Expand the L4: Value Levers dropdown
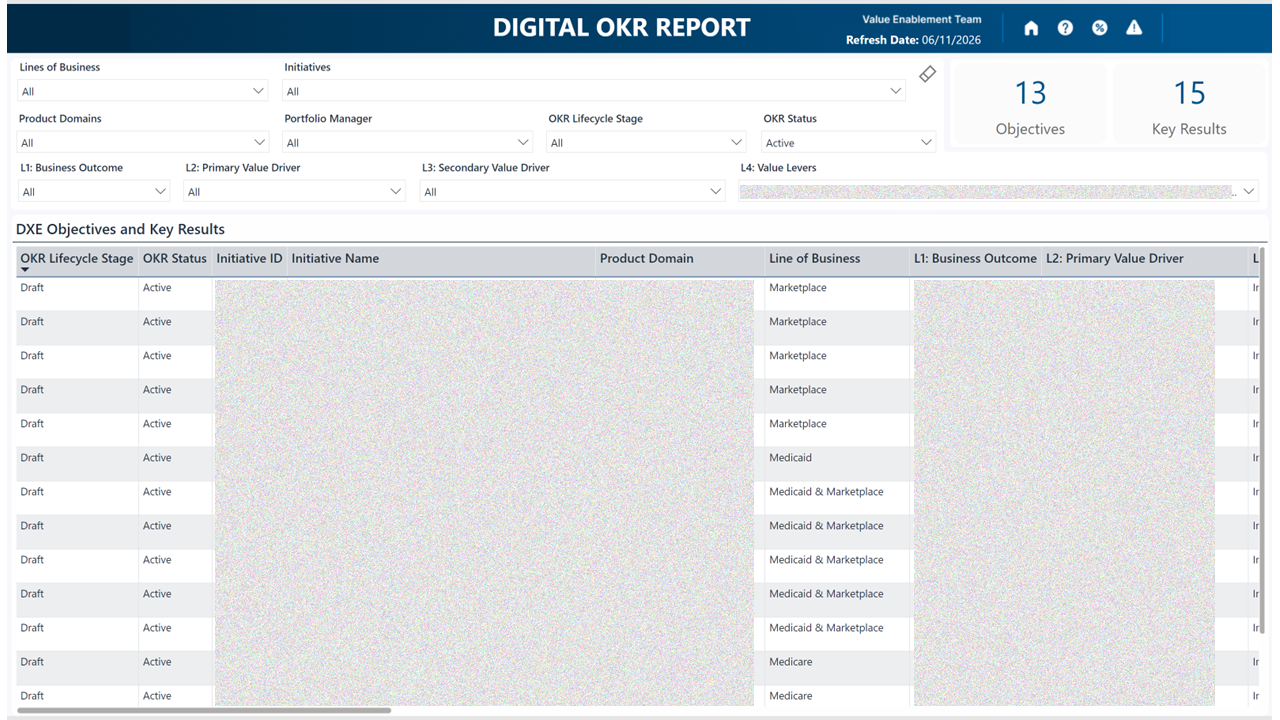This screenshot has width=1280, height=720. tap(998, 191)
